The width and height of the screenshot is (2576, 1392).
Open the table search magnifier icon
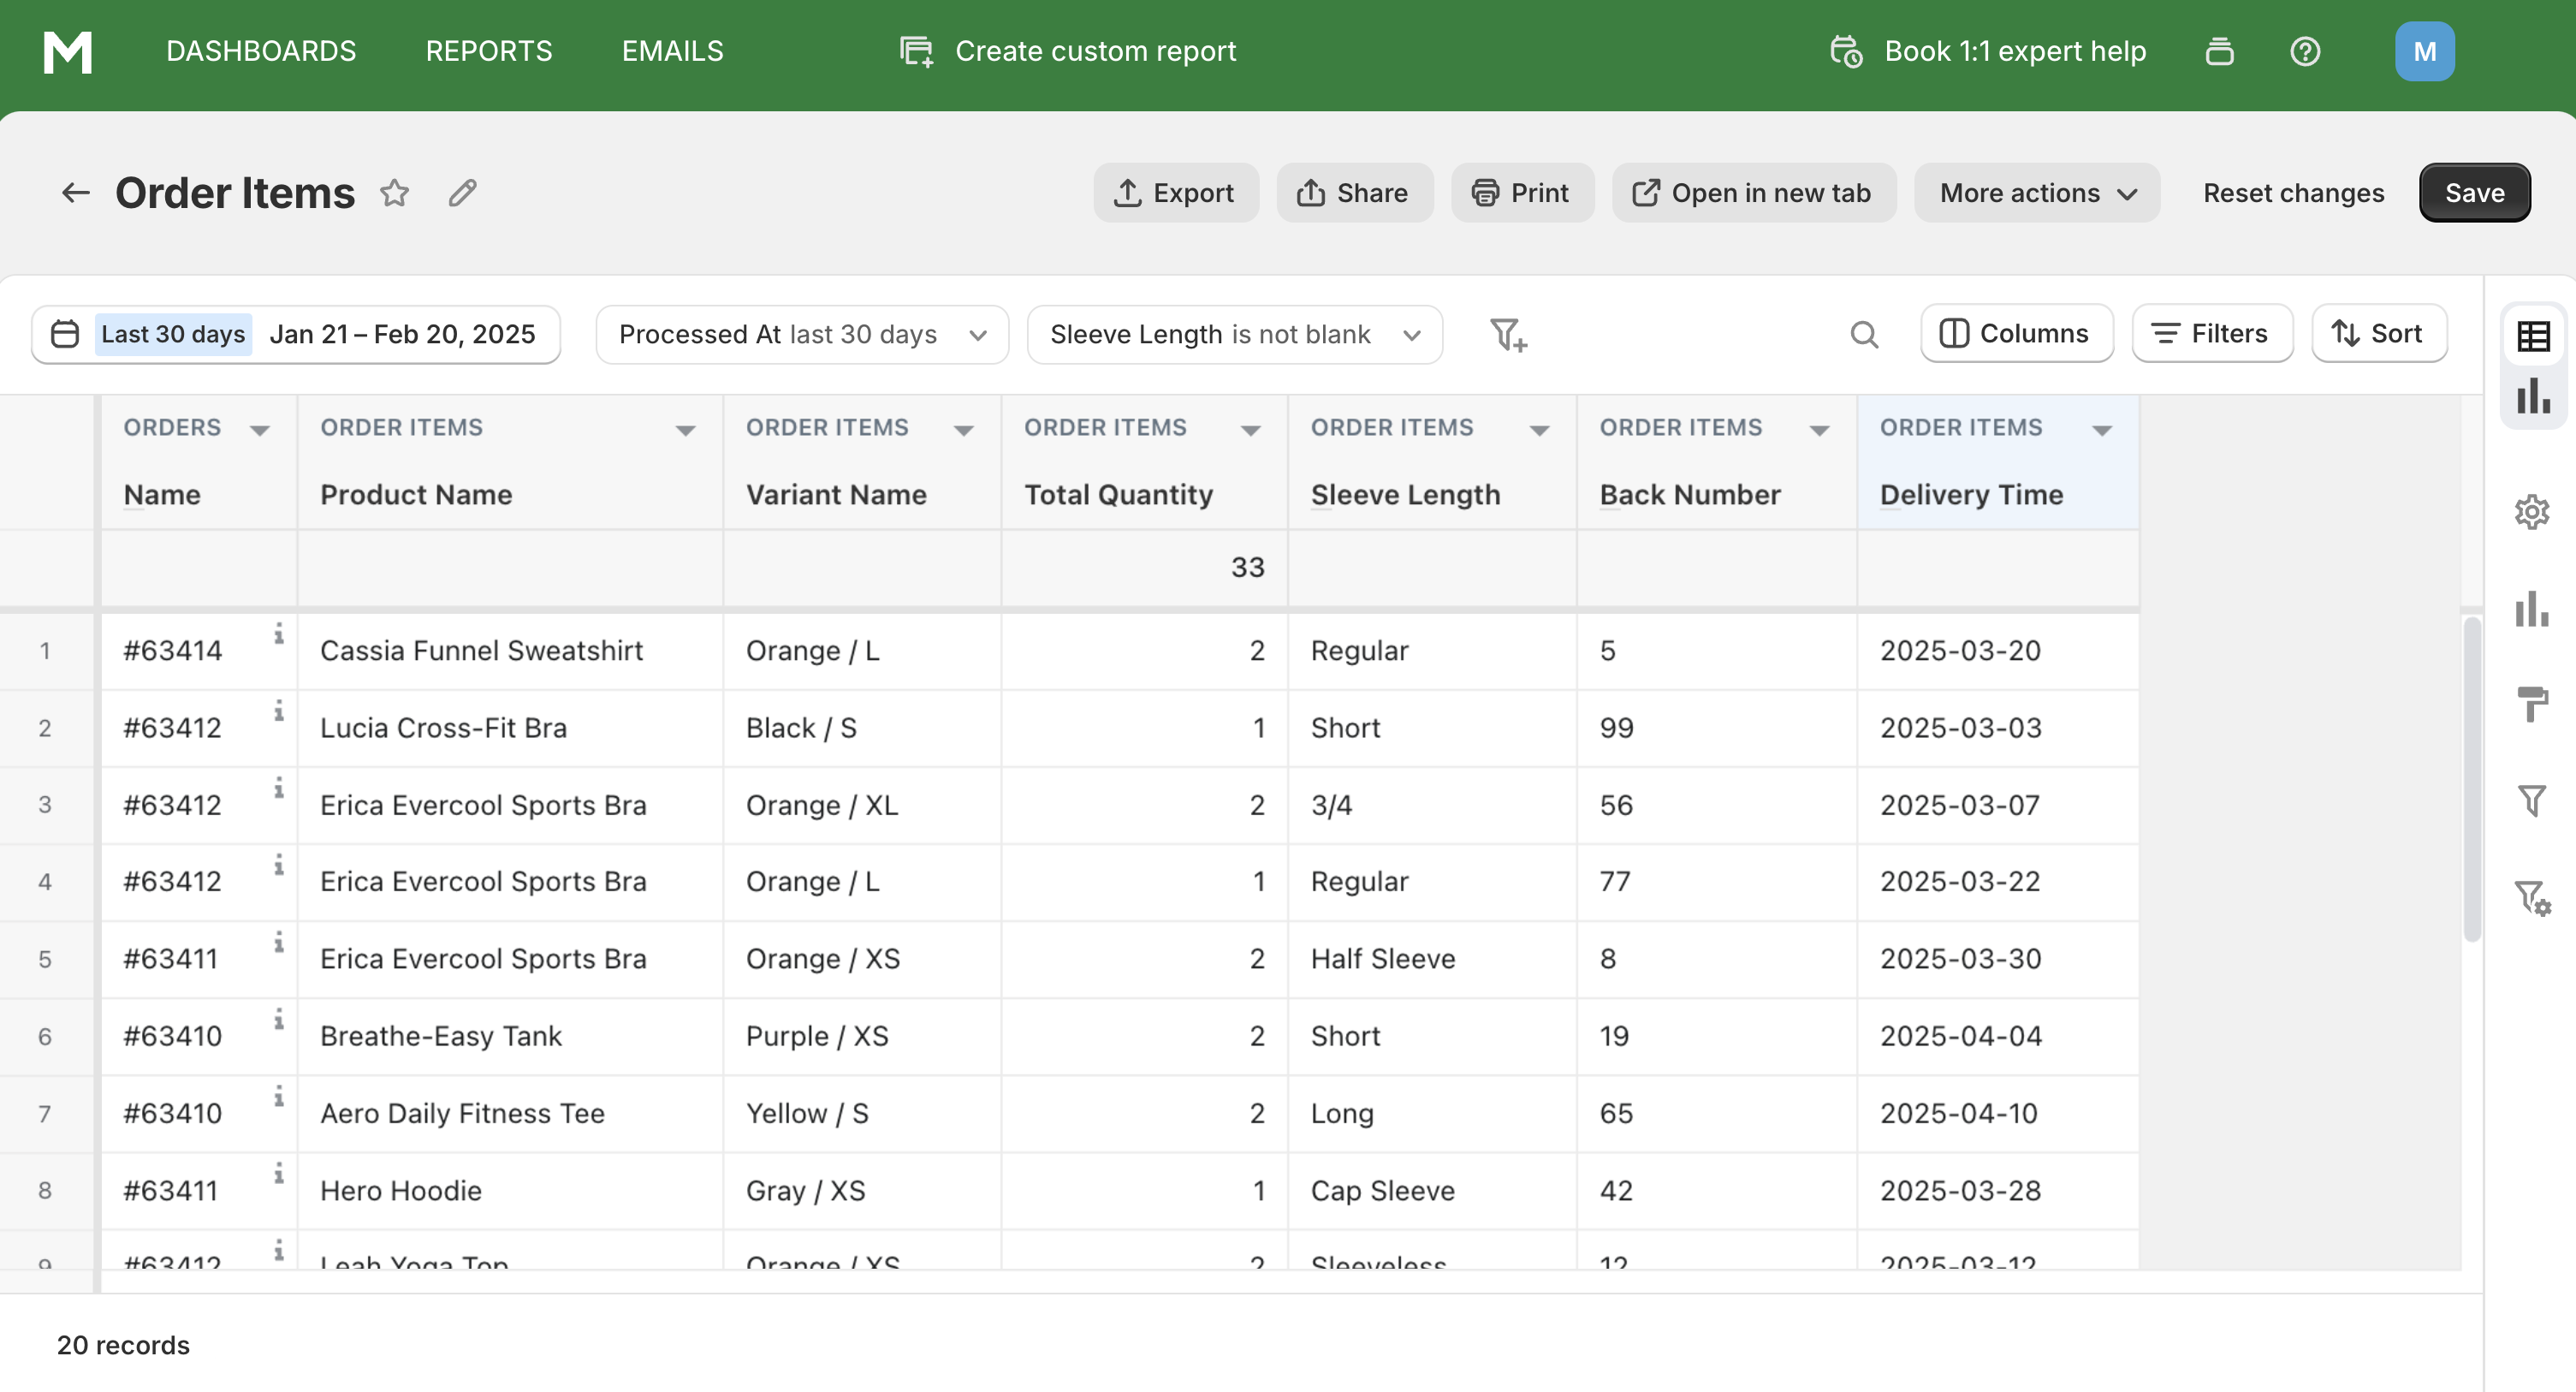[x=1864, y=334]
